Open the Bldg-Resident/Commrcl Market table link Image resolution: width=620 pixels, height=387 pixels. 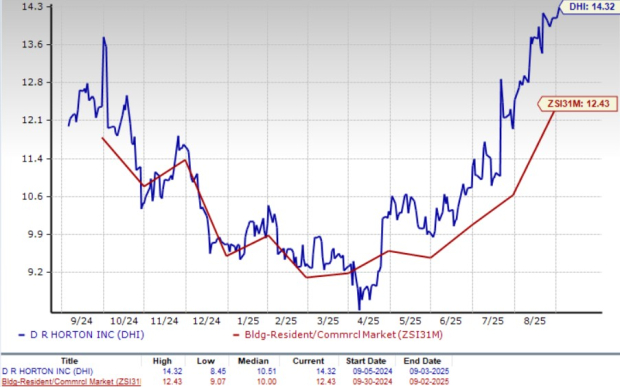[x=71, y=382]
